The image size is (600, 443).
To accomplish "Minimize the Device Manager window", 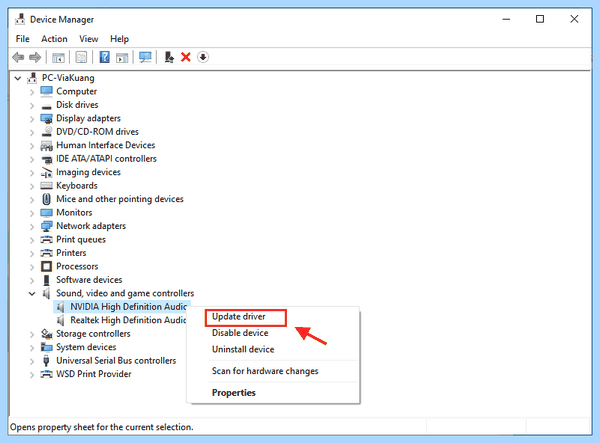I will 506,19.
